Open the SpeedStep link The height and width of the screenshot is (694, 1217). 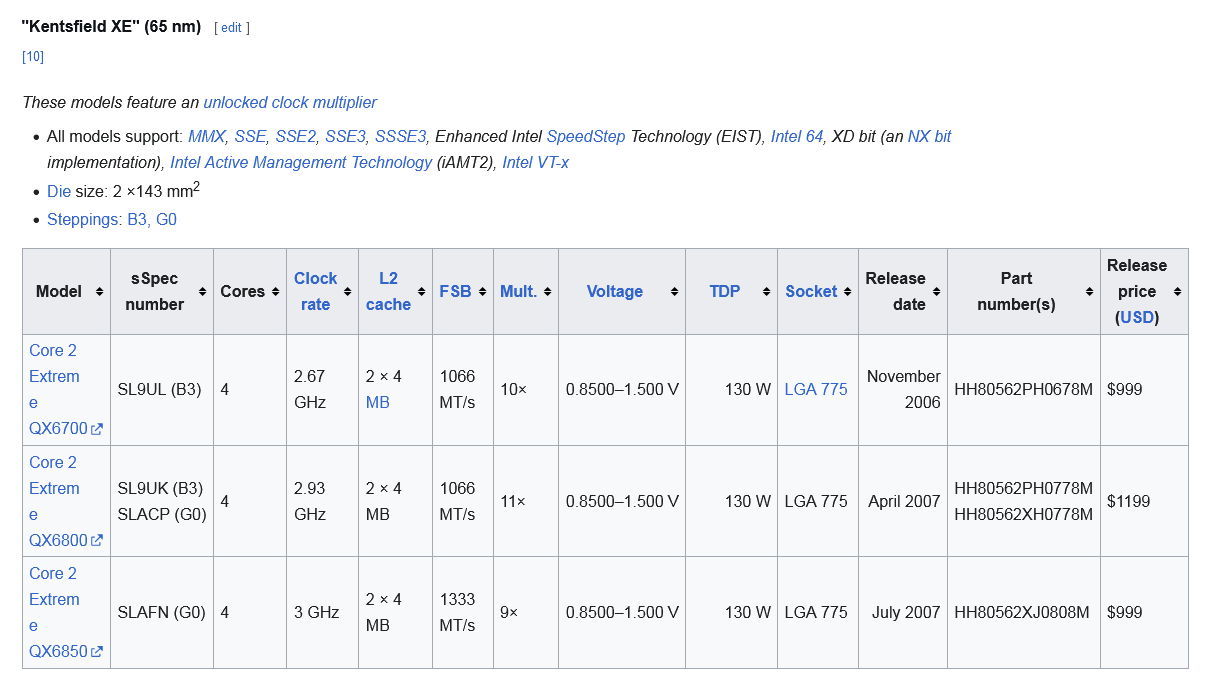(x=586, y=136)
